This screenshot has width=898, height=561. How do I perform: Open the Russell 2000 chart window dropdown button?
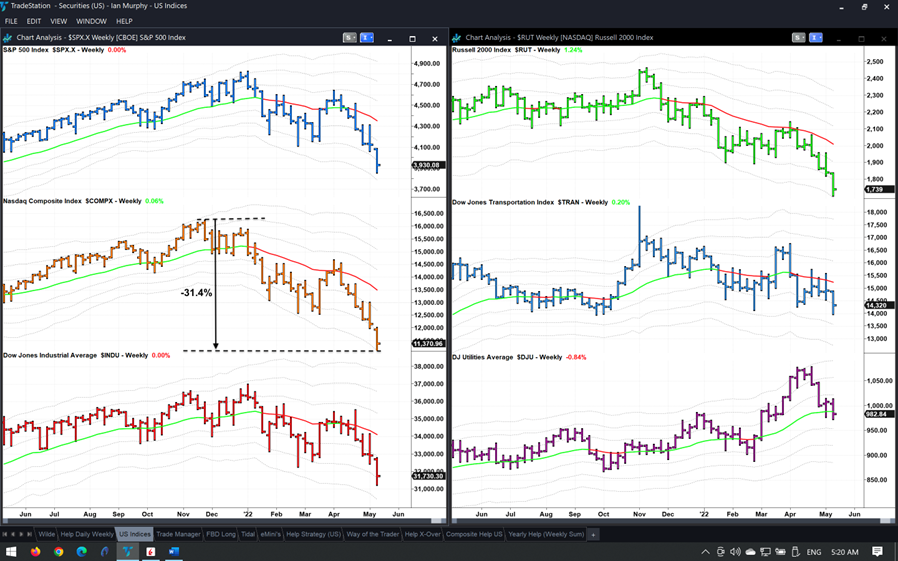(x=798, y=38)
